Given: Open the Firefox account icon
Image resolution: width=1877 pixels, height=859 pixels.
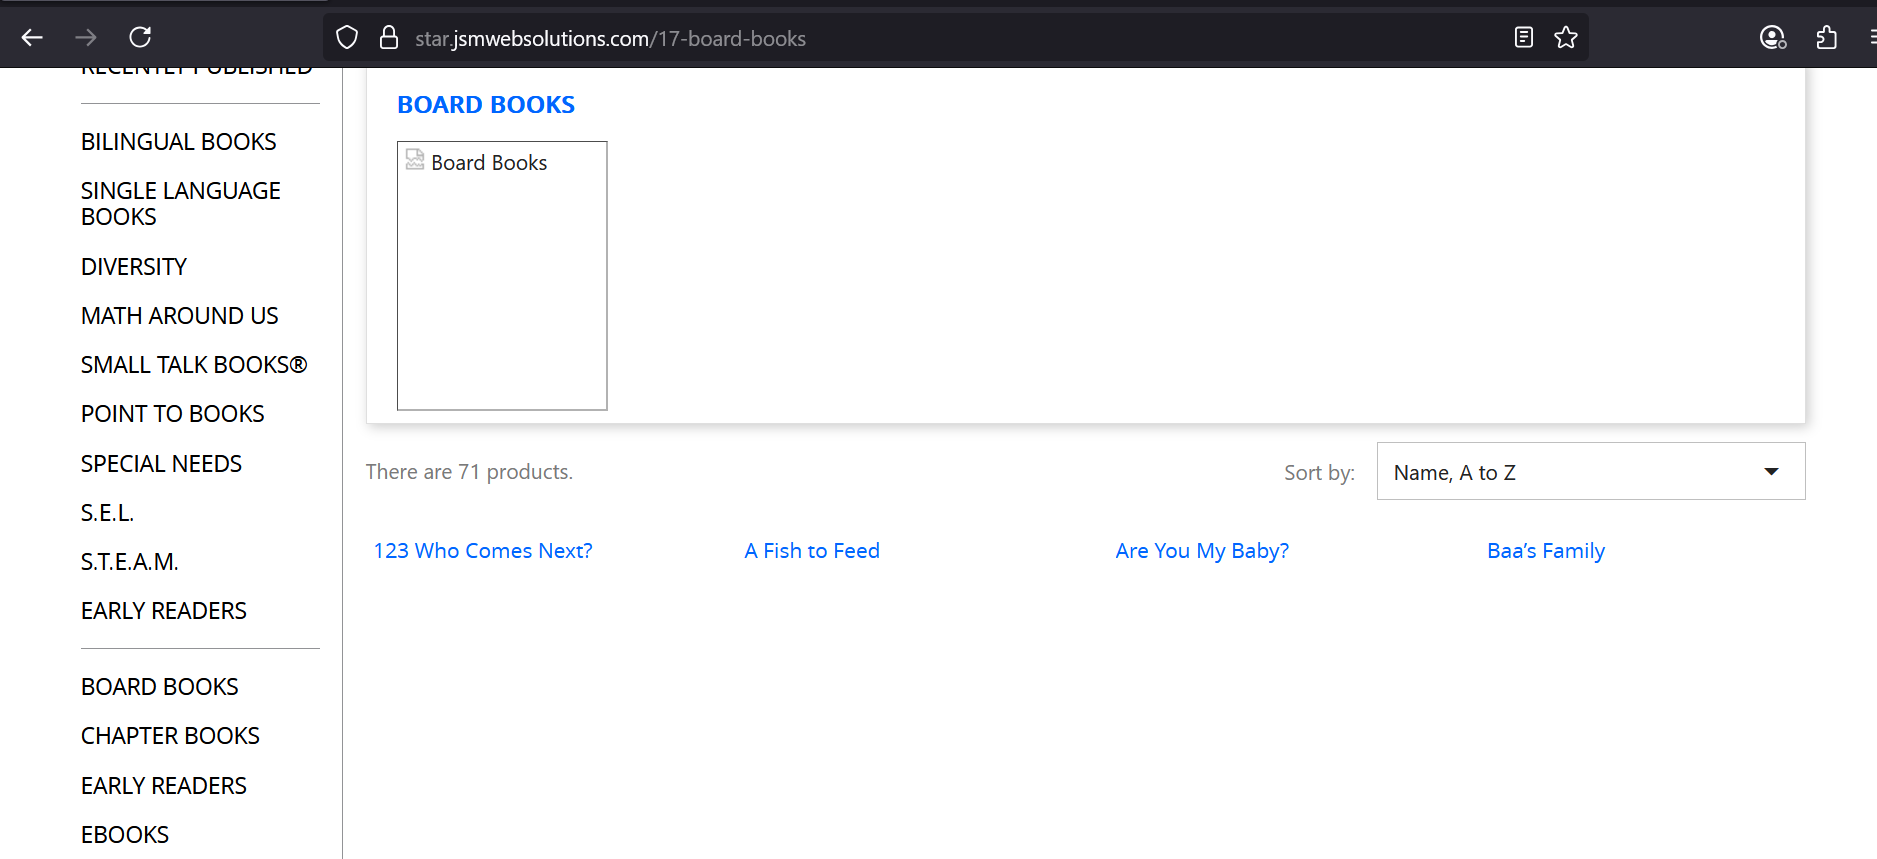Looking at the screenshot, I should tap(1772, 38).
